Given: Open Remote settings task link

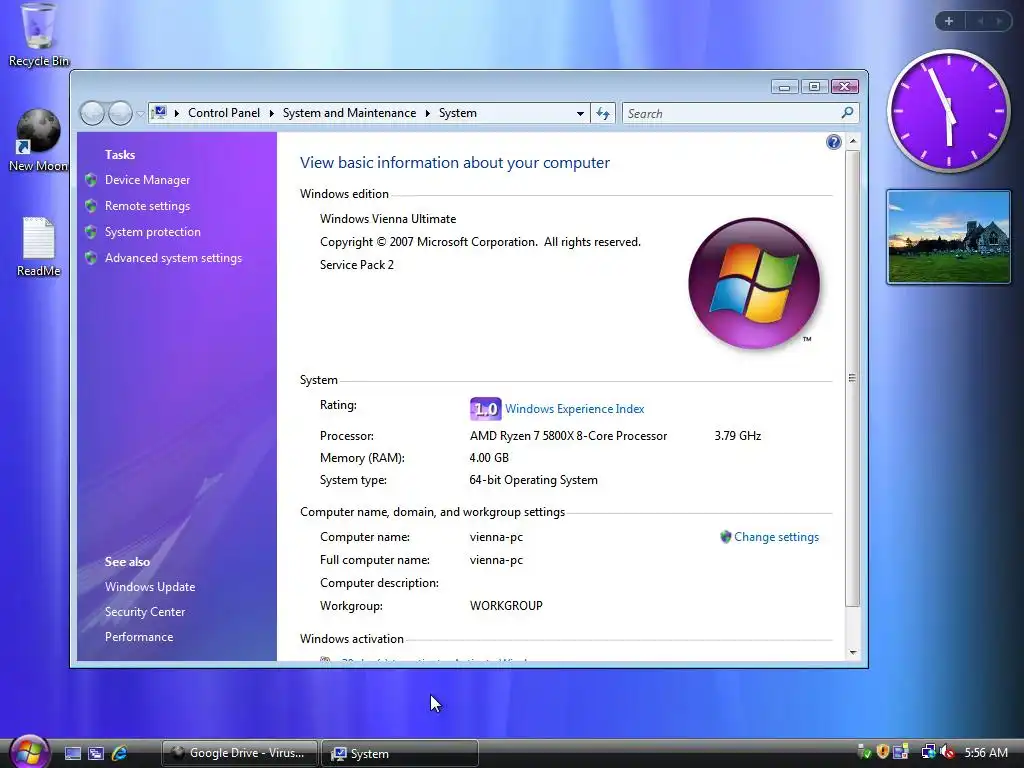Looking at the screenshot, I should tap(148, 206).
